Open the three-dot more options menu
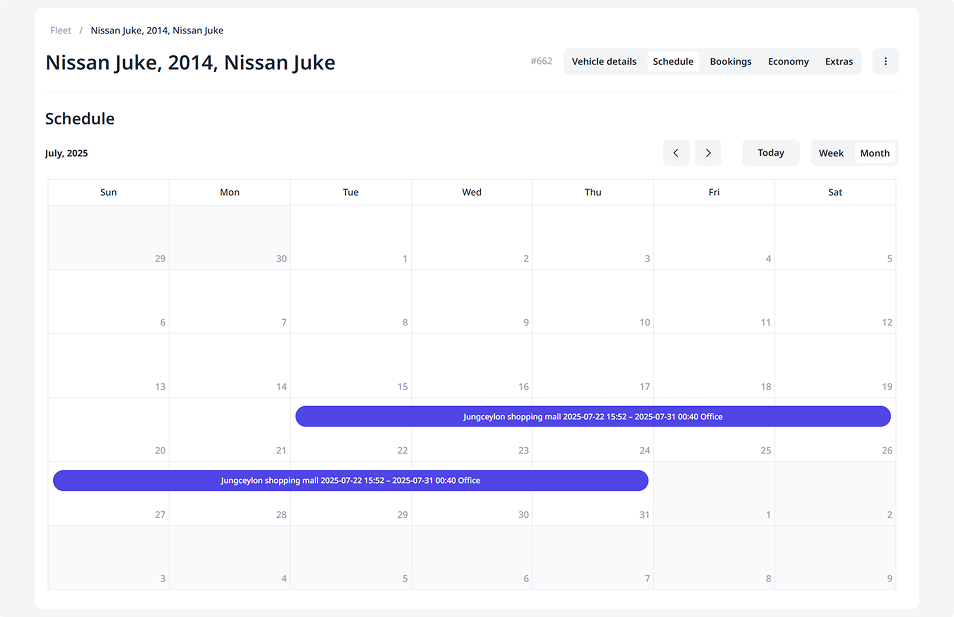The width and height of the screenshot is (954, 617). click(x=885, y=62)
